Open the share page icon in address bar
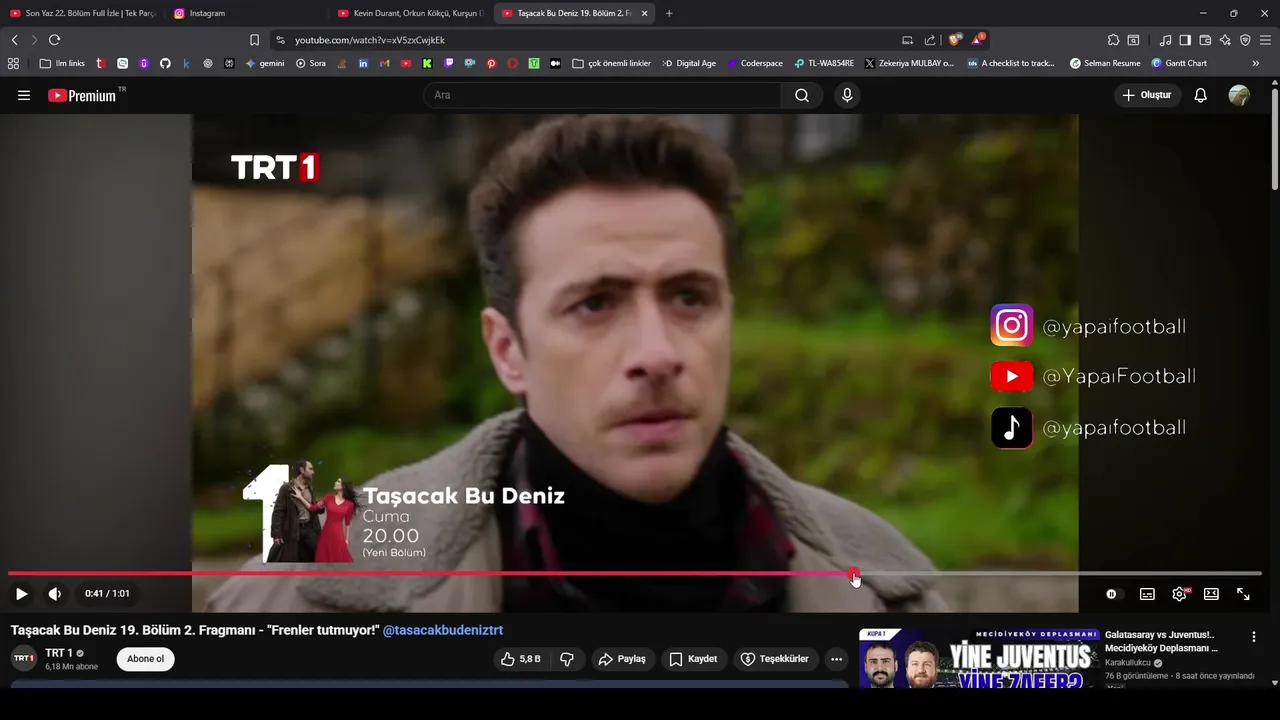Viewport: 1280px width, 720px height. point(930,40)
